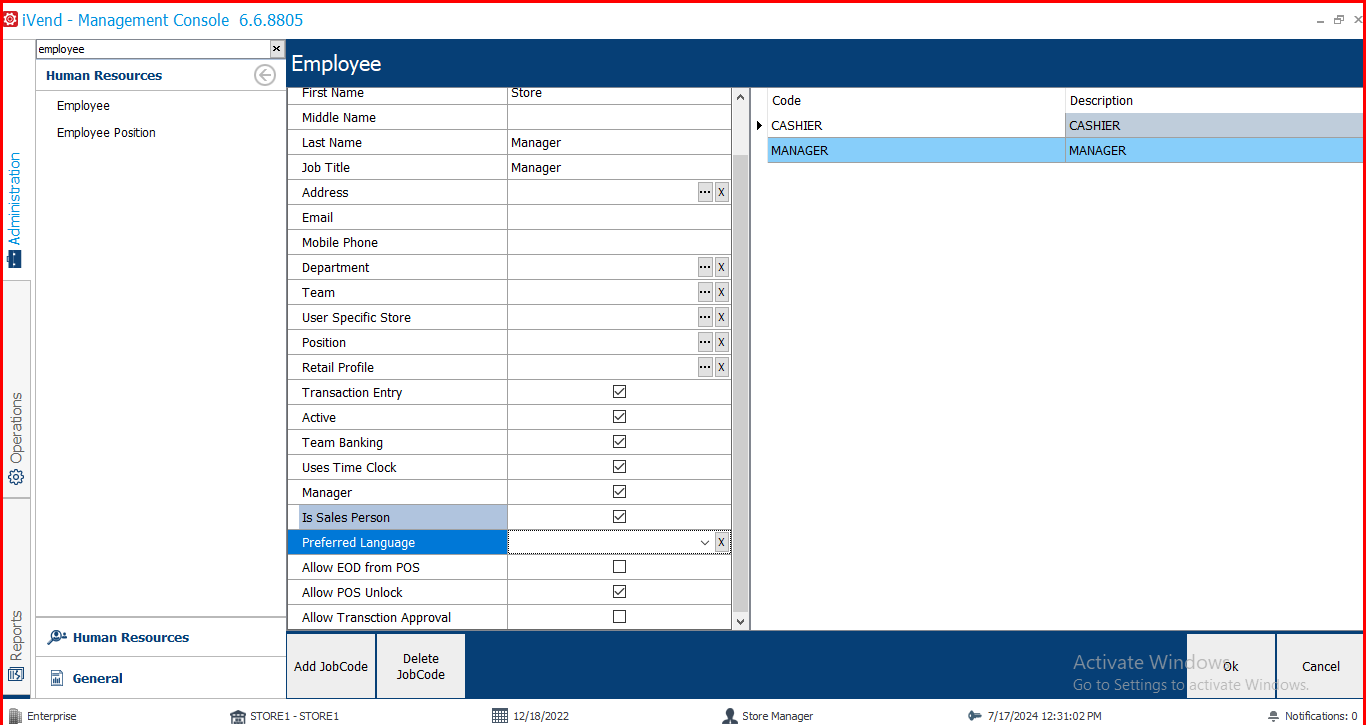Open the User Specific Store lookup button

705,317
